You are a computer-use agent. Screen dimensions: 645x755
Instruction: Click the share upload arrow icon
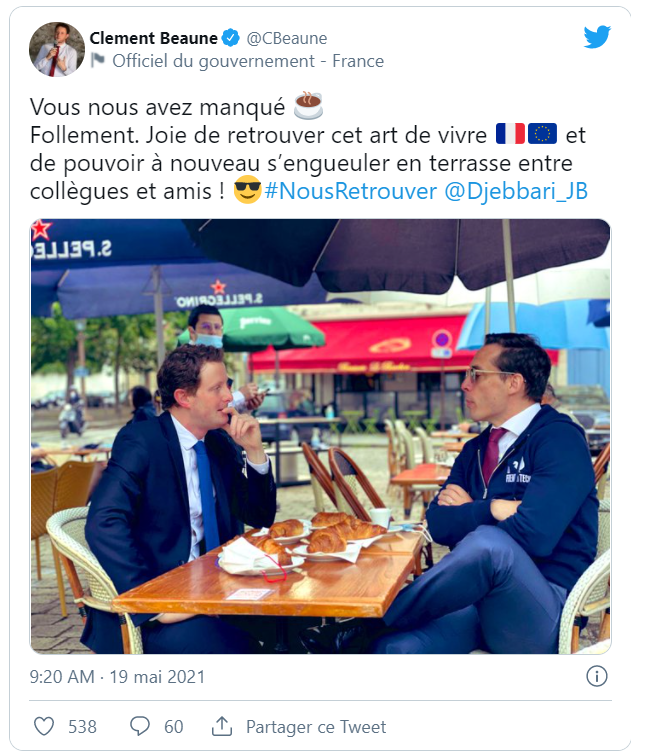click(222, 726)
